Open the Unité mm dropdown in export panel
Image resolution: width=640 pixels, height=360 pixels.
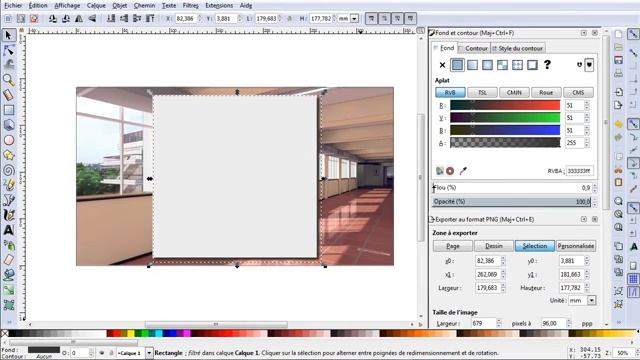(591, 300)
